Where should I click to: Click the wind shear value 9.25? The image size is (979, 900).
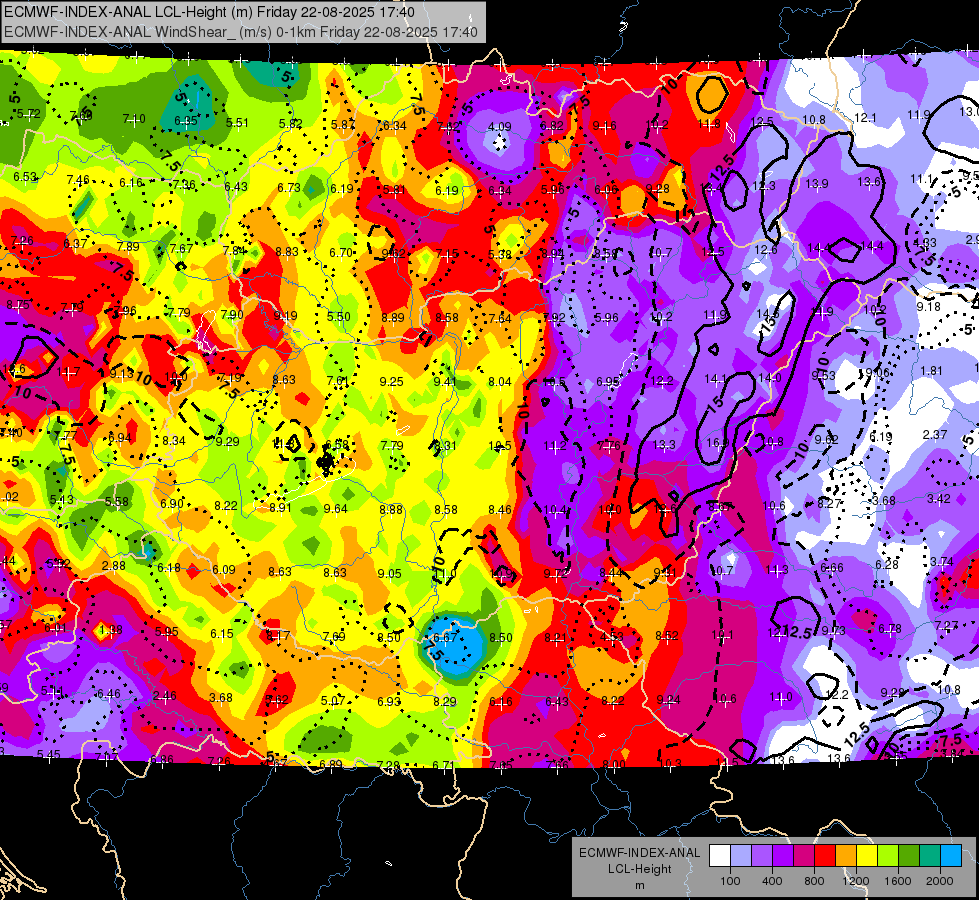click(x=391, y=382)
